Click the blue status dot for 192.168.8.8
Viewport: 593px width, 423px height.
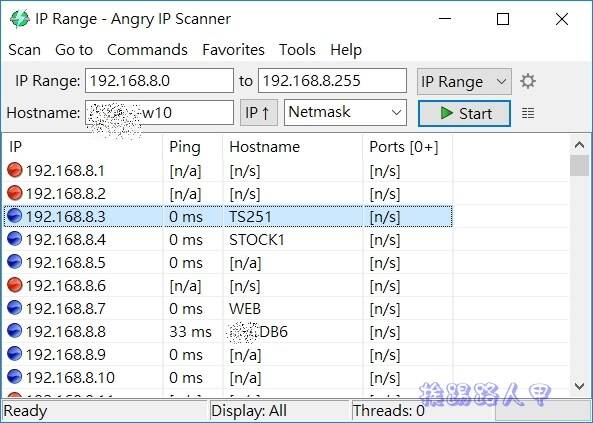tap(15, 331)
